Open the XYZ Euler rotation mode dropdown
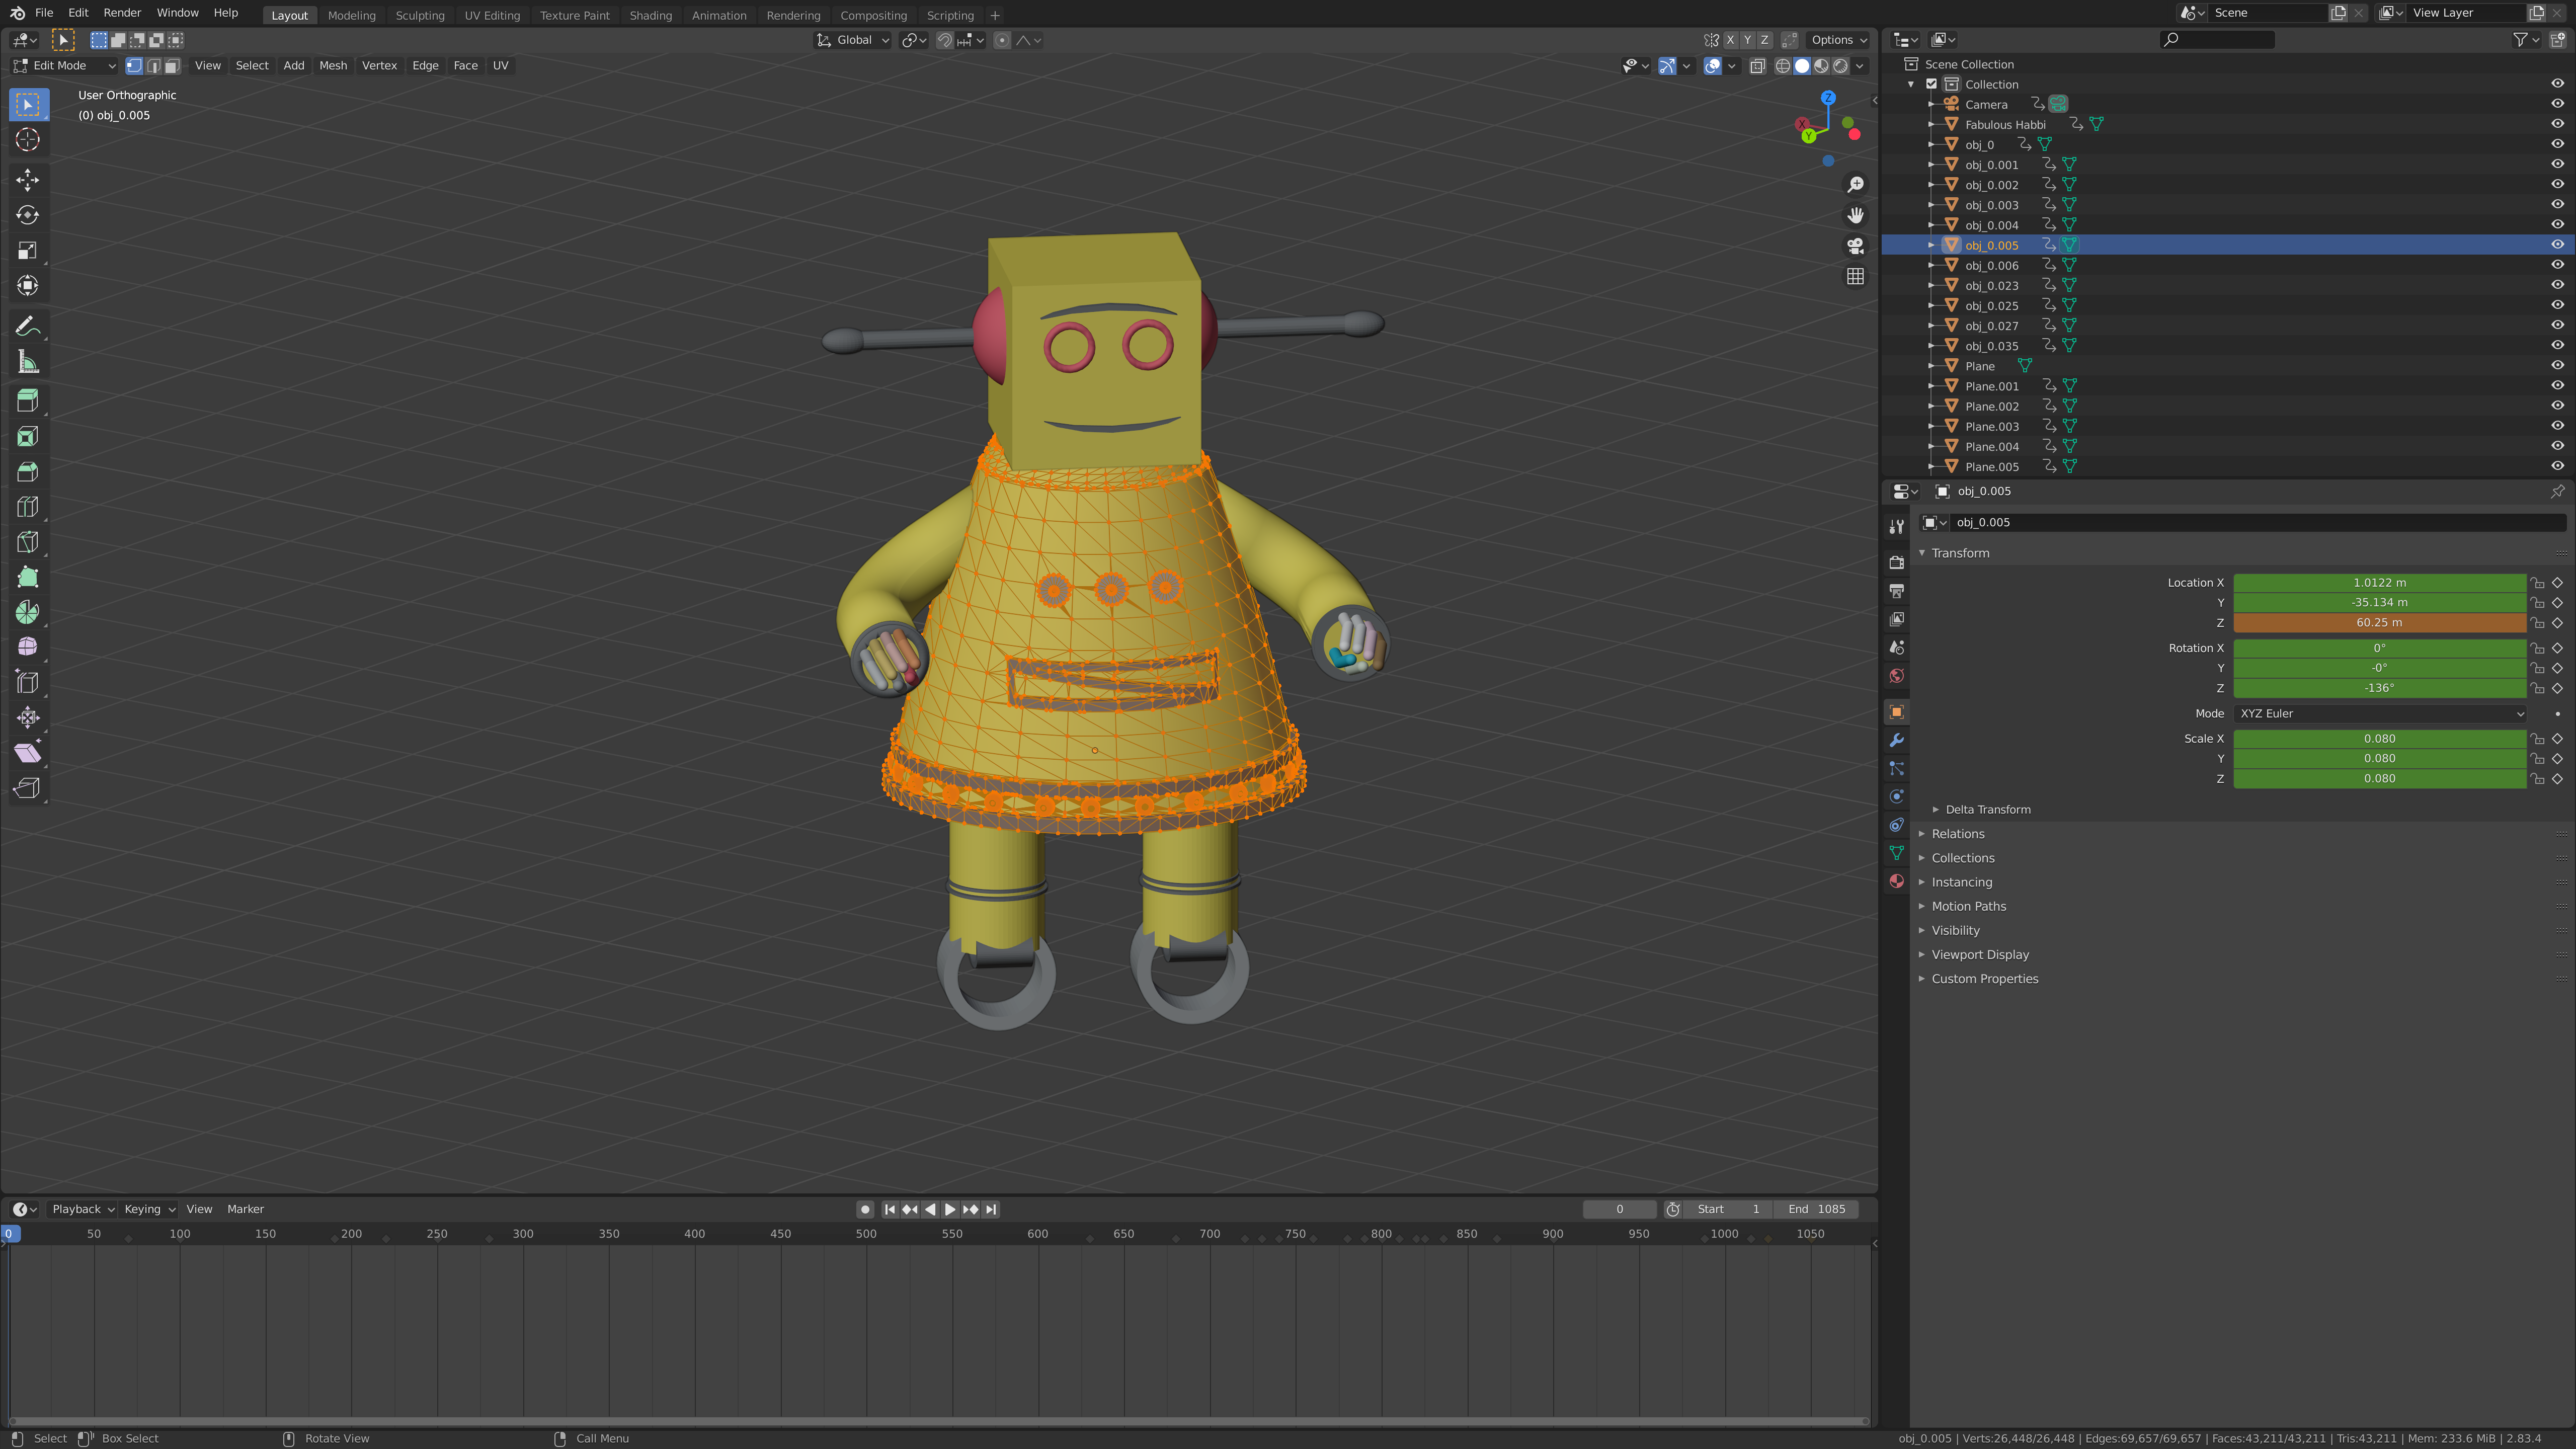2576x1449 pixels. pos(2380,713)
